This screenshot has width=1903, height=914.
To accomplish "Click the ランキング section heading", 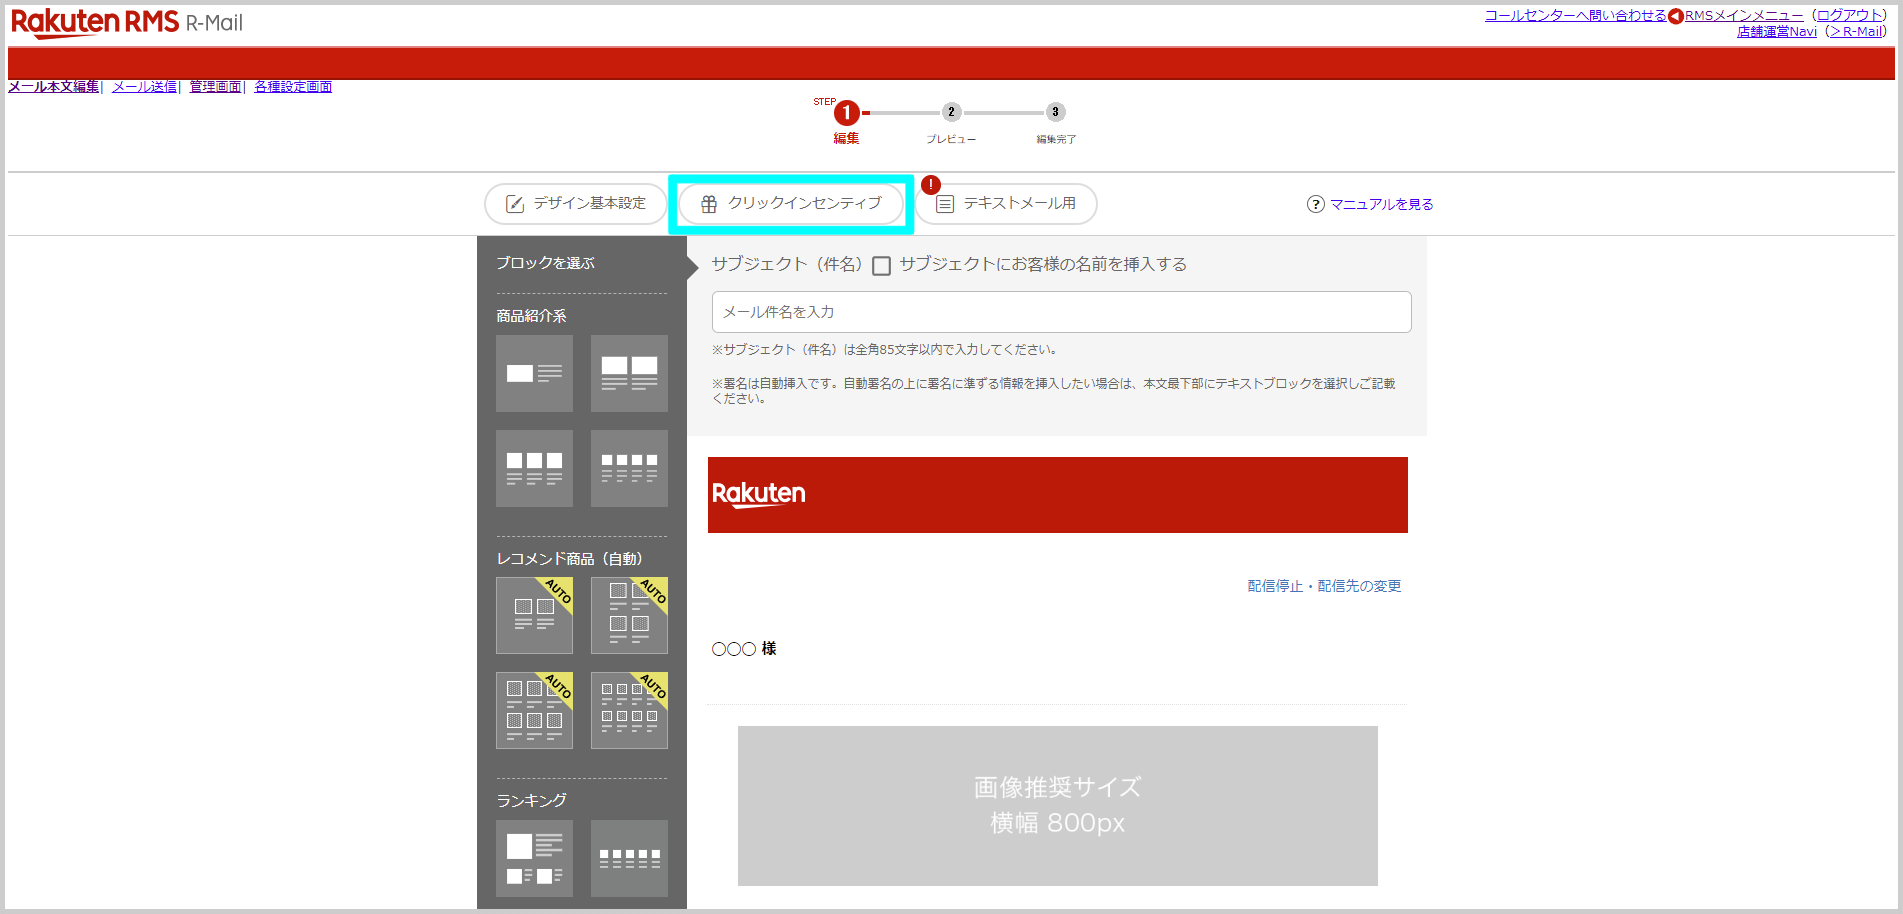I will (x=531, y=801).
